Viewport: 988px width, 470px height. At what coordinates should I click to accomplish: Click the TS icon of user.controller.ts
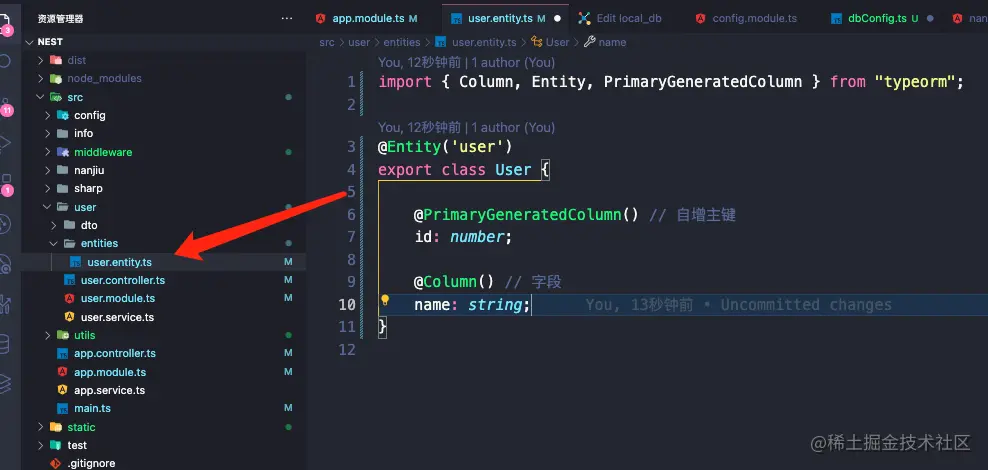(69, 280)
